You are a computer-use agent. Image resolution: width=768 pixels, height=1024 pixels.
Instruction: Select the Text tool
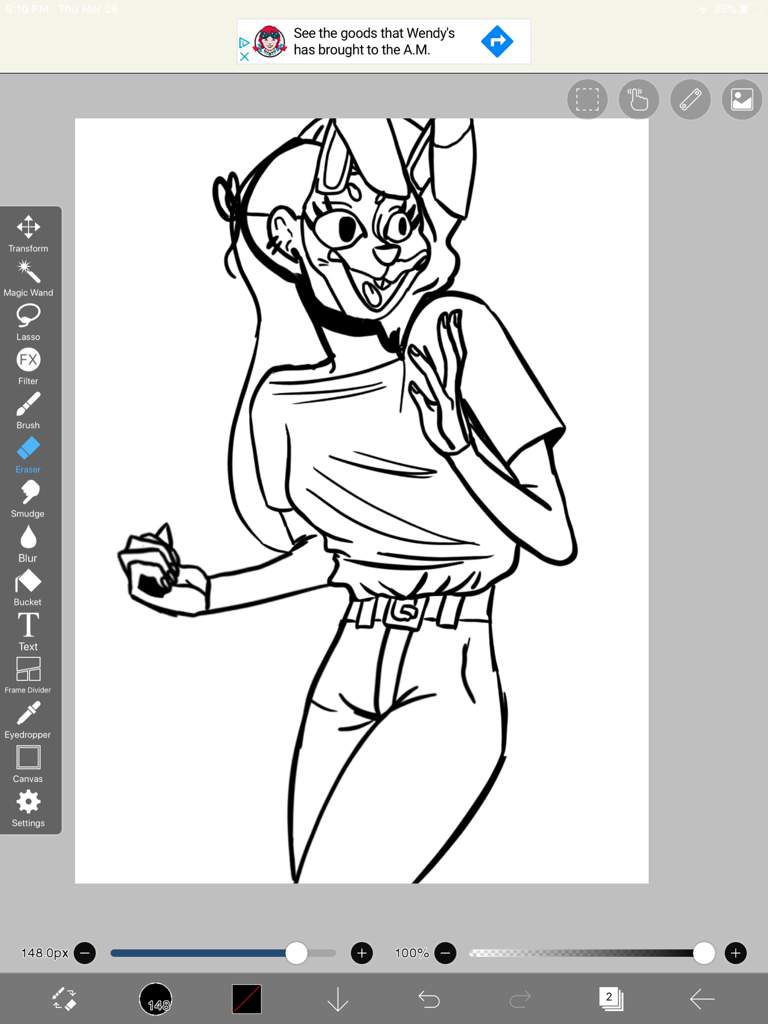click(x=28, y=630)
